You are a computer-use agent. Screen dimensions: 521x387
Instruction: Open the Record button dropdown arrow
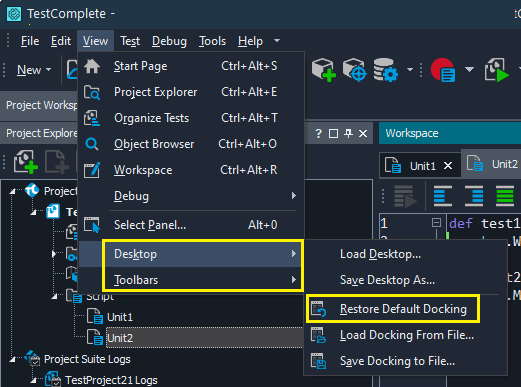tap(469, 69)
